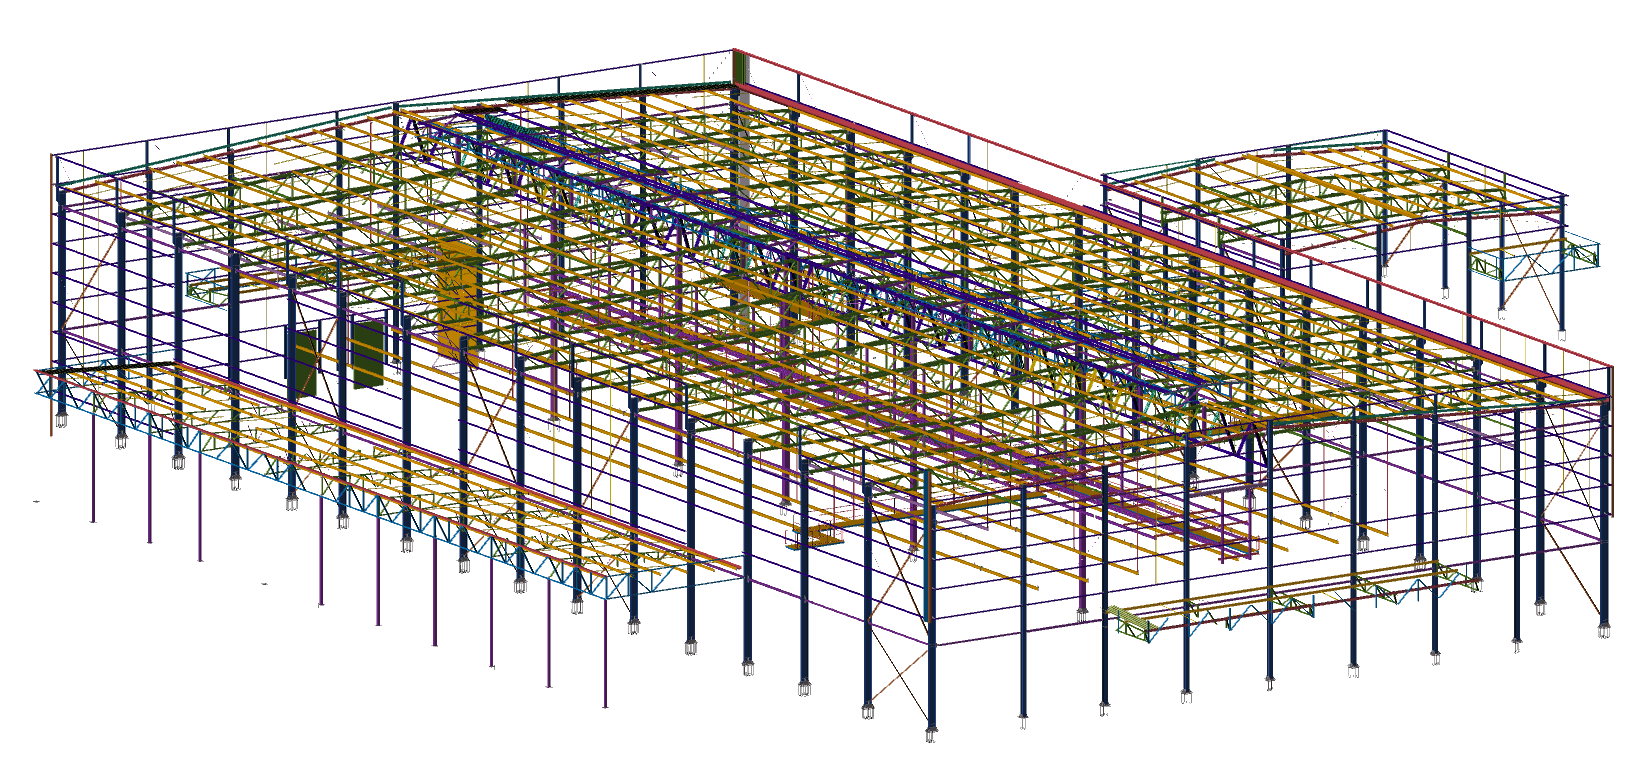Select the left dark green wall panel
1650x778 pixels.
[304, 361]
